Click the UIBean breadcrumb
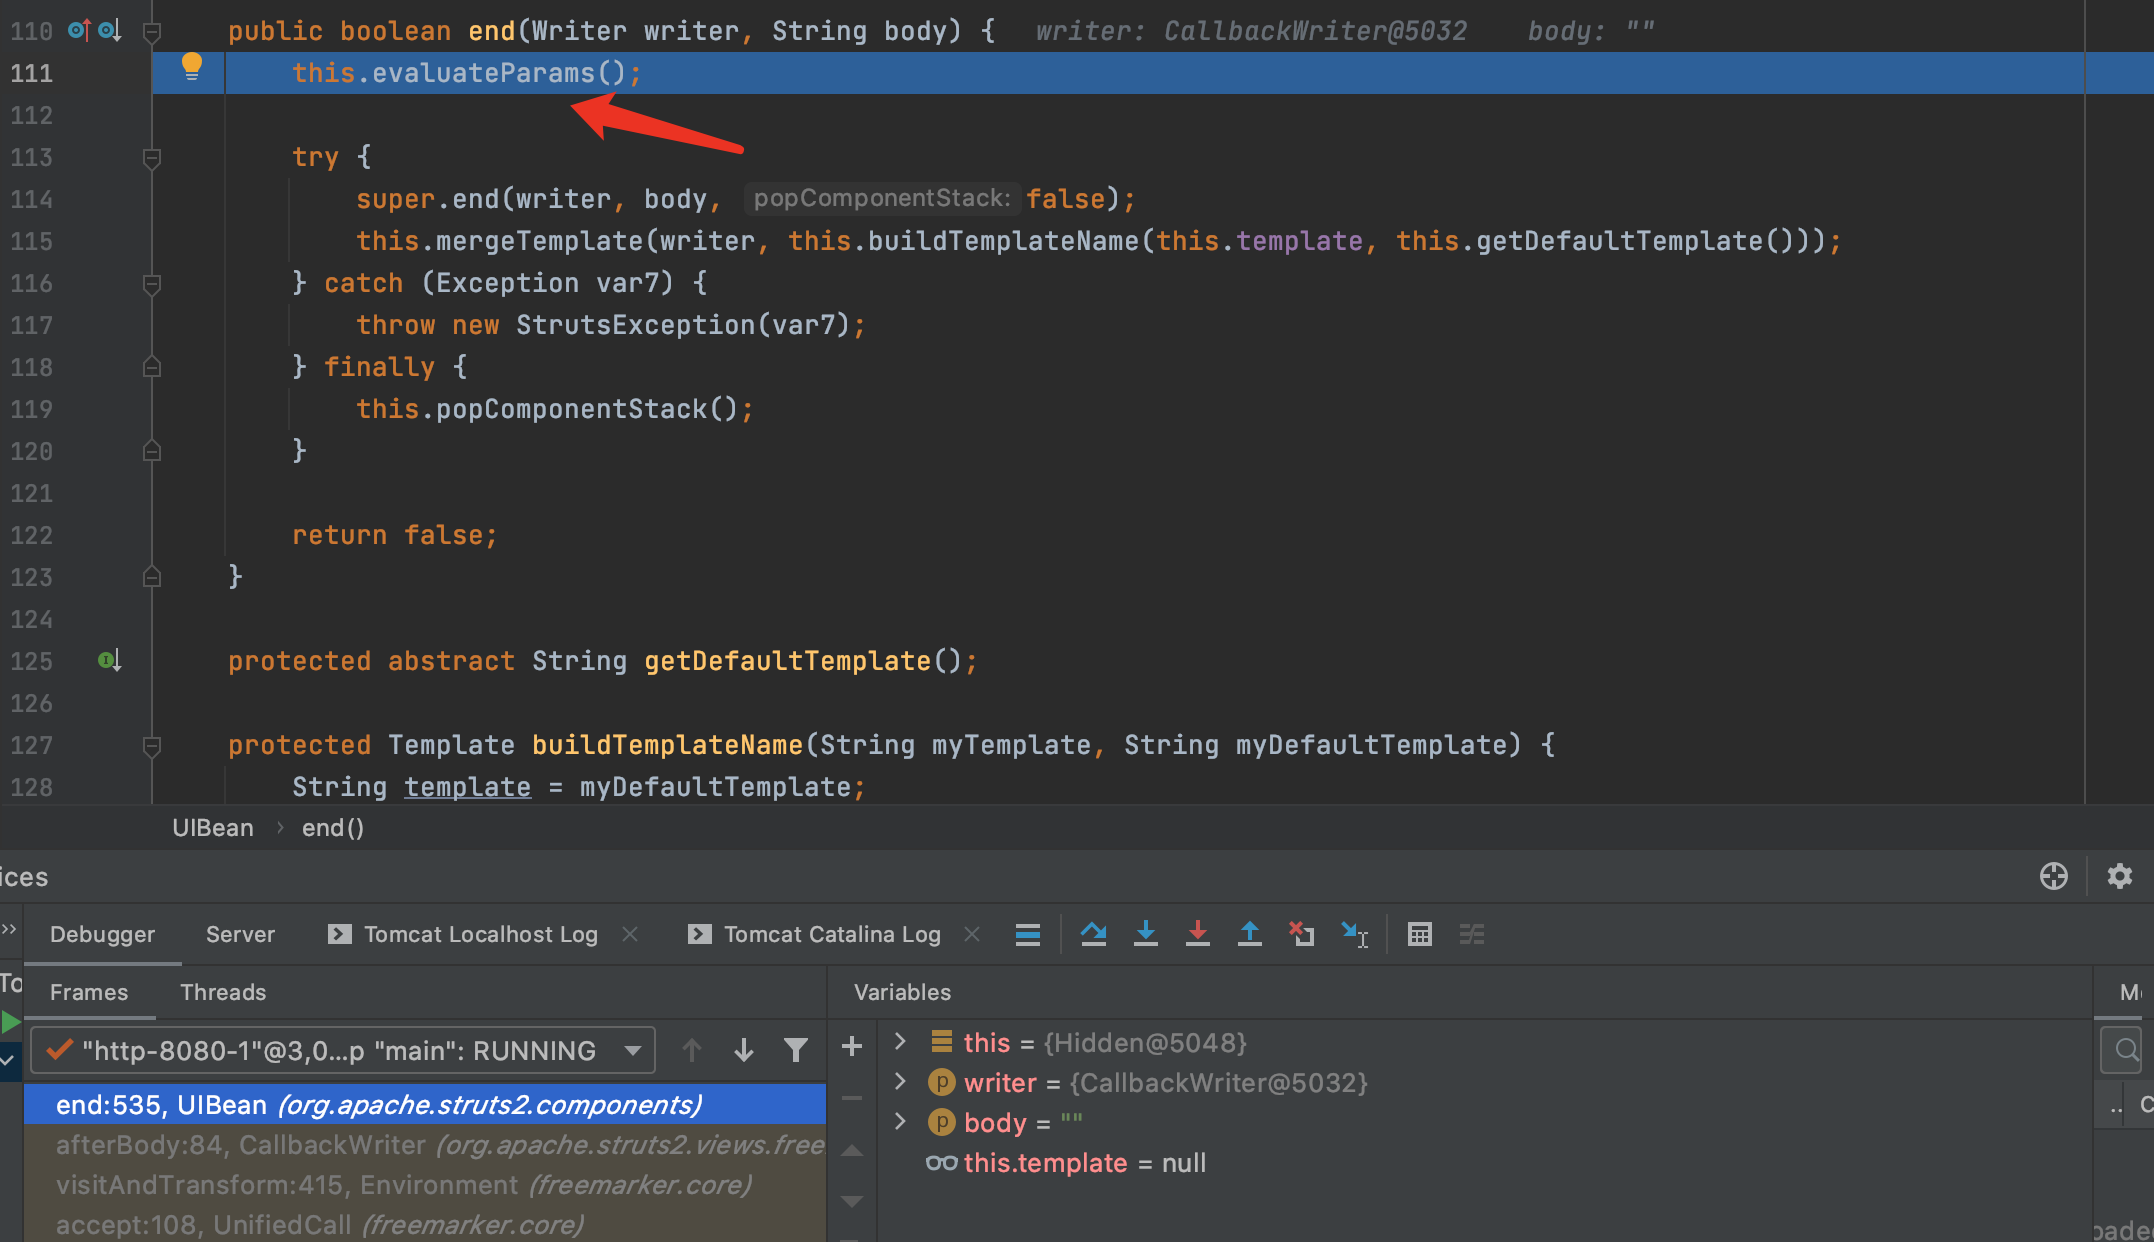Image resolution: width=2154 pixels, height=1242 pixels. coord(213,828)
